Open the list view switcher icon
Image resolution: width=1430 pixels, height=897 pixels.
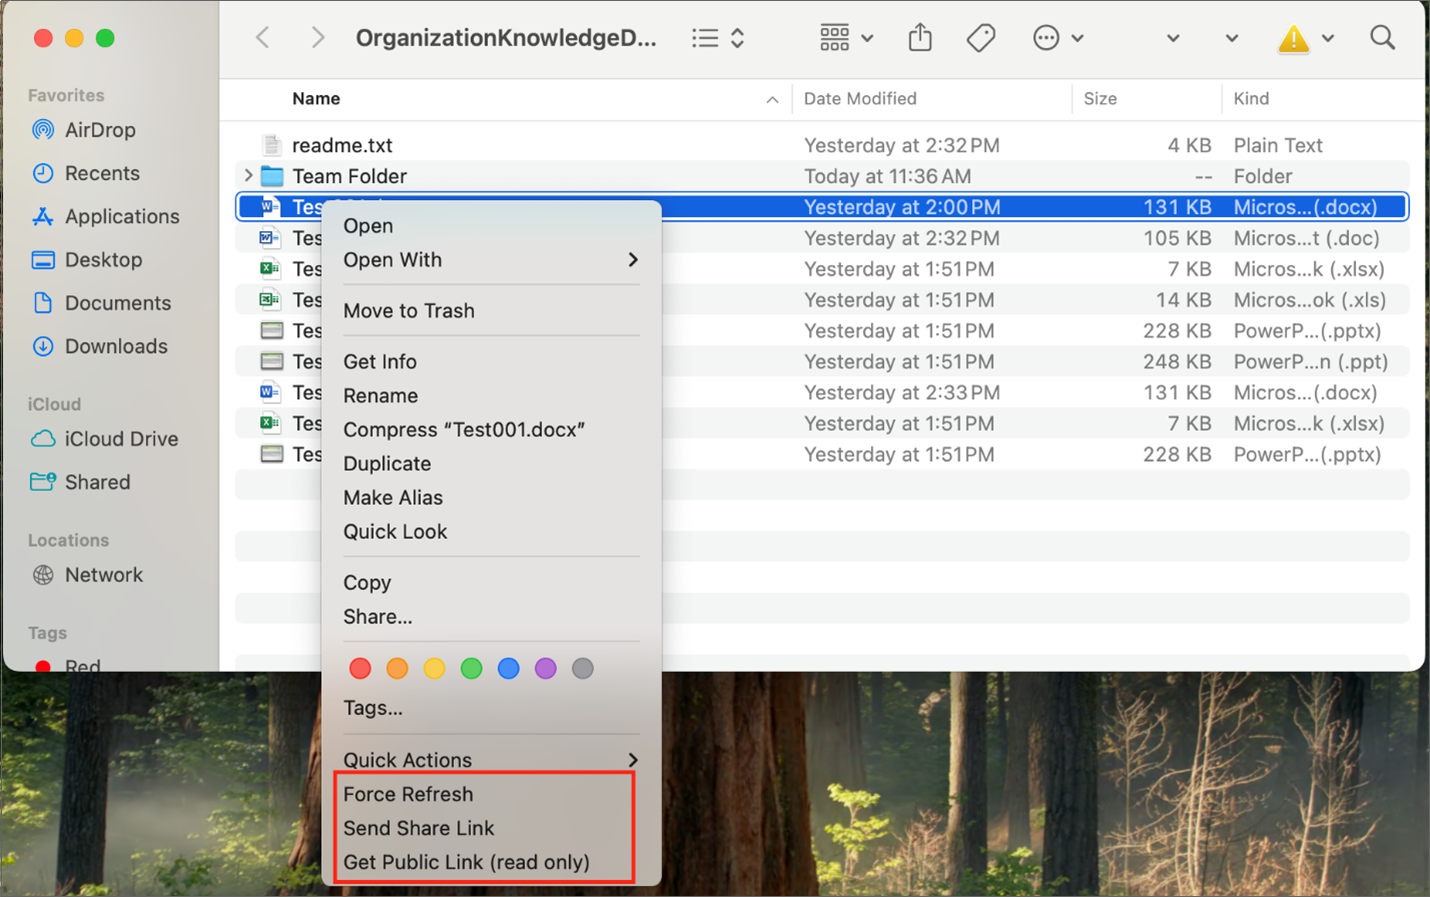pyautogui.click(x=718, y=38)
